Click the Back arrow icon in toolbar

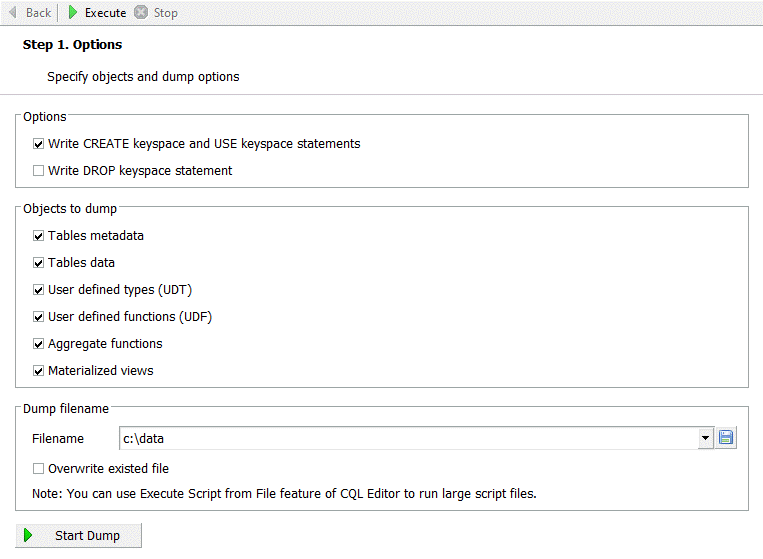coord(13,13)
